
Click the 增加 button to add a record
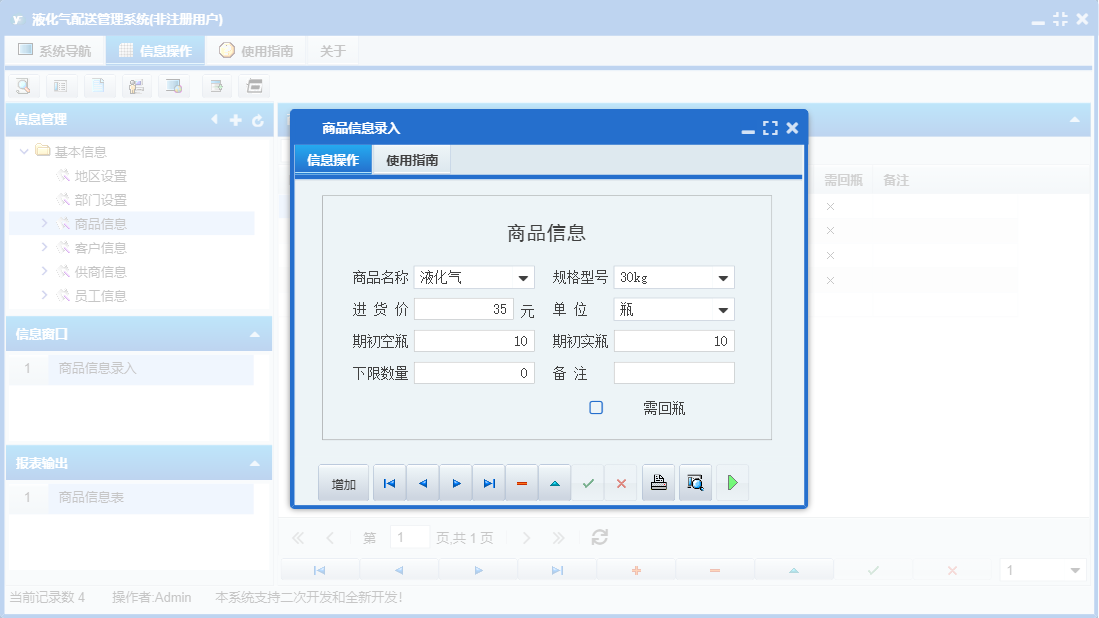point(342,482)
